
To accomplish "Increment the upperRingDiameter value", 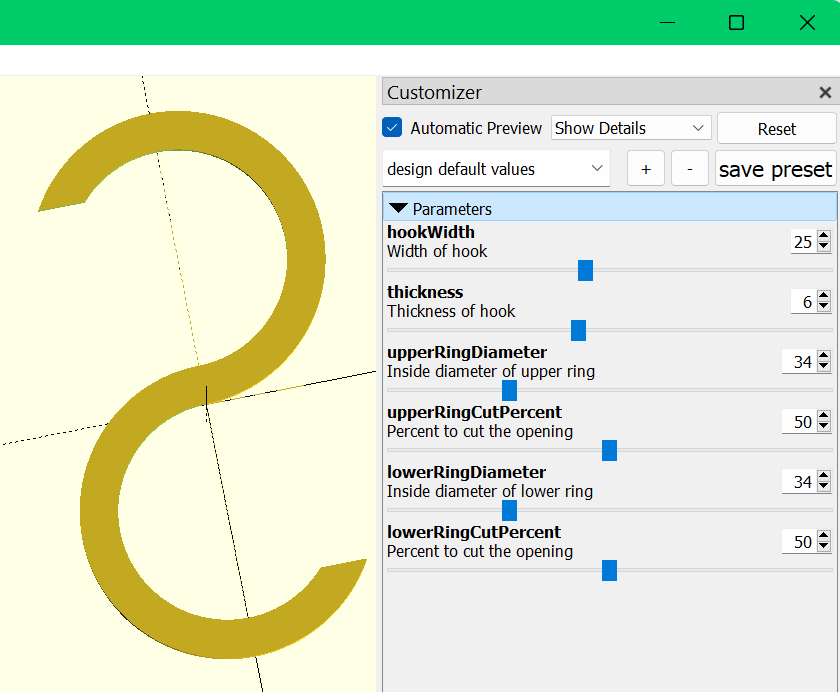I will pos(822,356).
